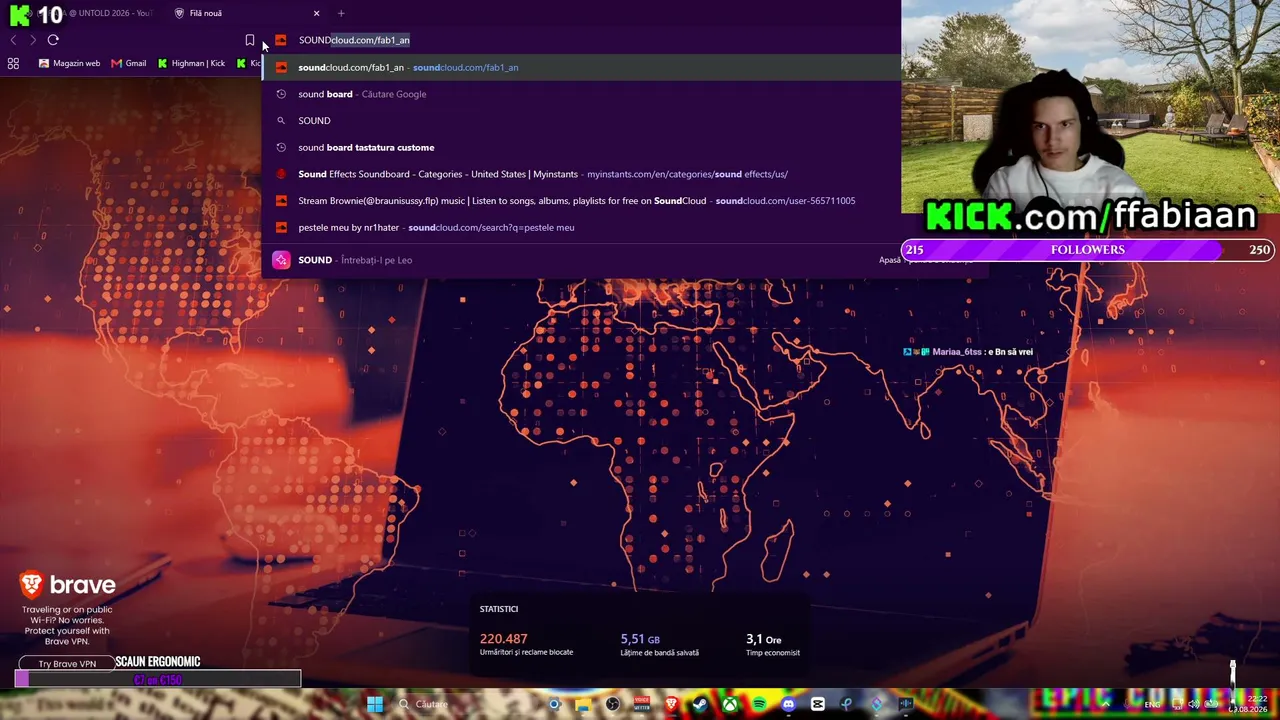Select the soundcloud.com/fab1_an autocomplete suggestion
Screen dimensions: 1280x720
pos(581,67)
